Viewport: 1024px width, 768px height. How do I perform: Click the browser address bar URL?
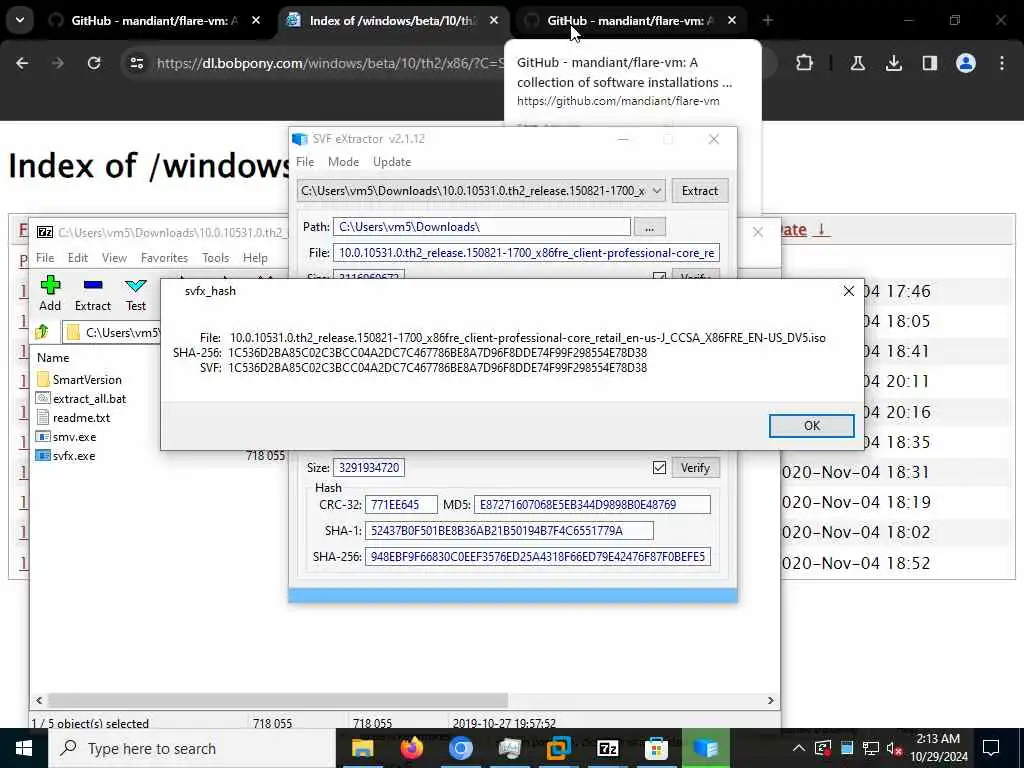click(x=330, y=63)
